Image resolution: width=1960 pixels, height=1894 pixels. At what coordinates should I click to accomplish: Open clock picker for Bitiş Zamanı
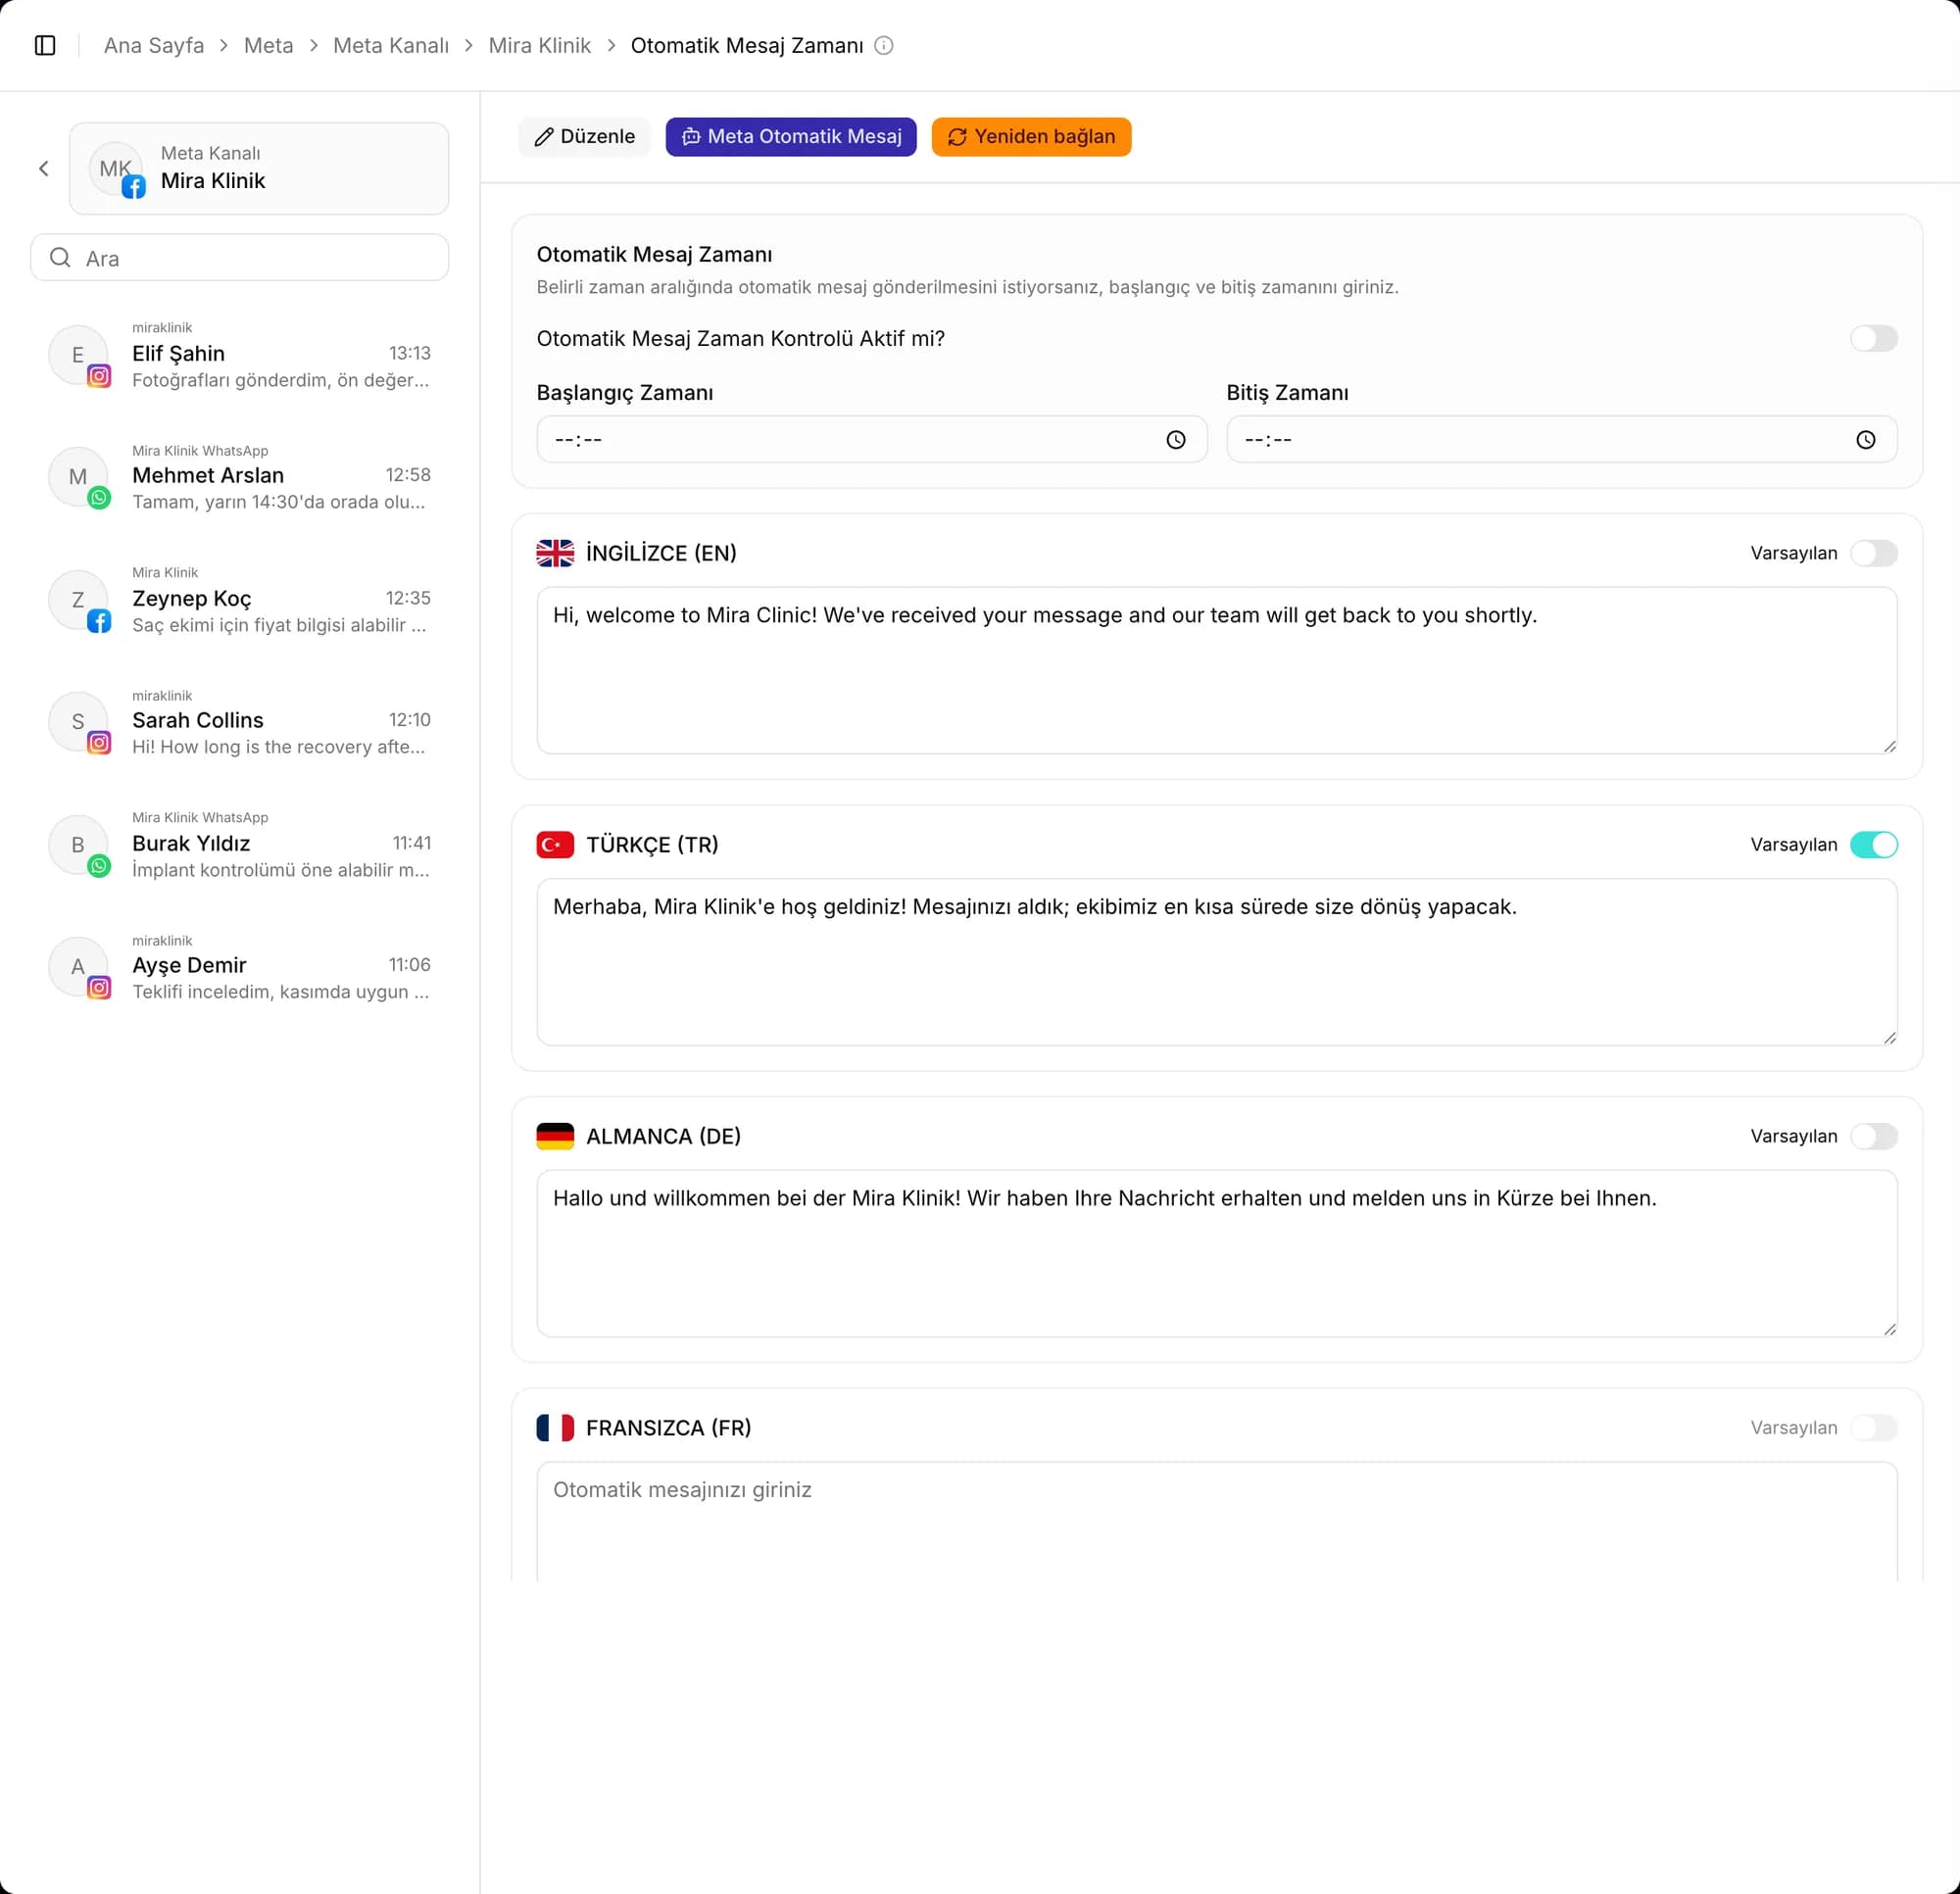point(1866,440)
